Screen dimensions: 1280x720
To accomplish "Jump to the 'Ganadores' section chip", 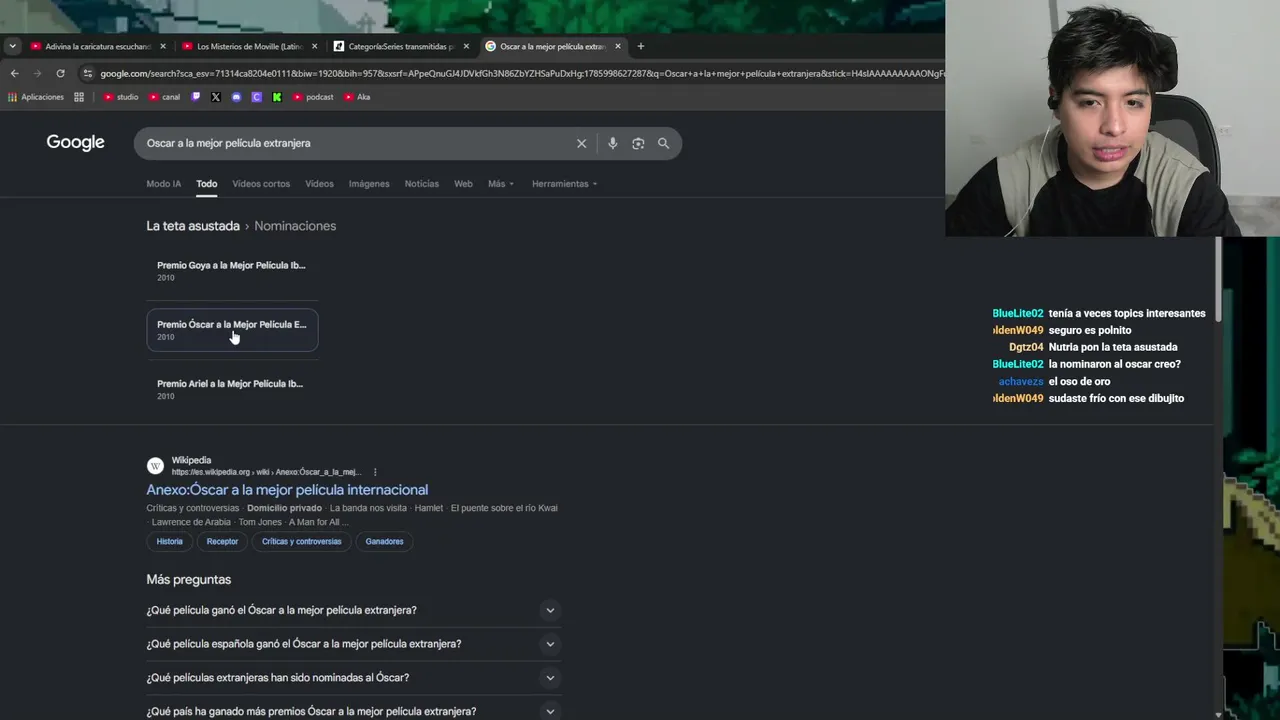I will point(384,542).
